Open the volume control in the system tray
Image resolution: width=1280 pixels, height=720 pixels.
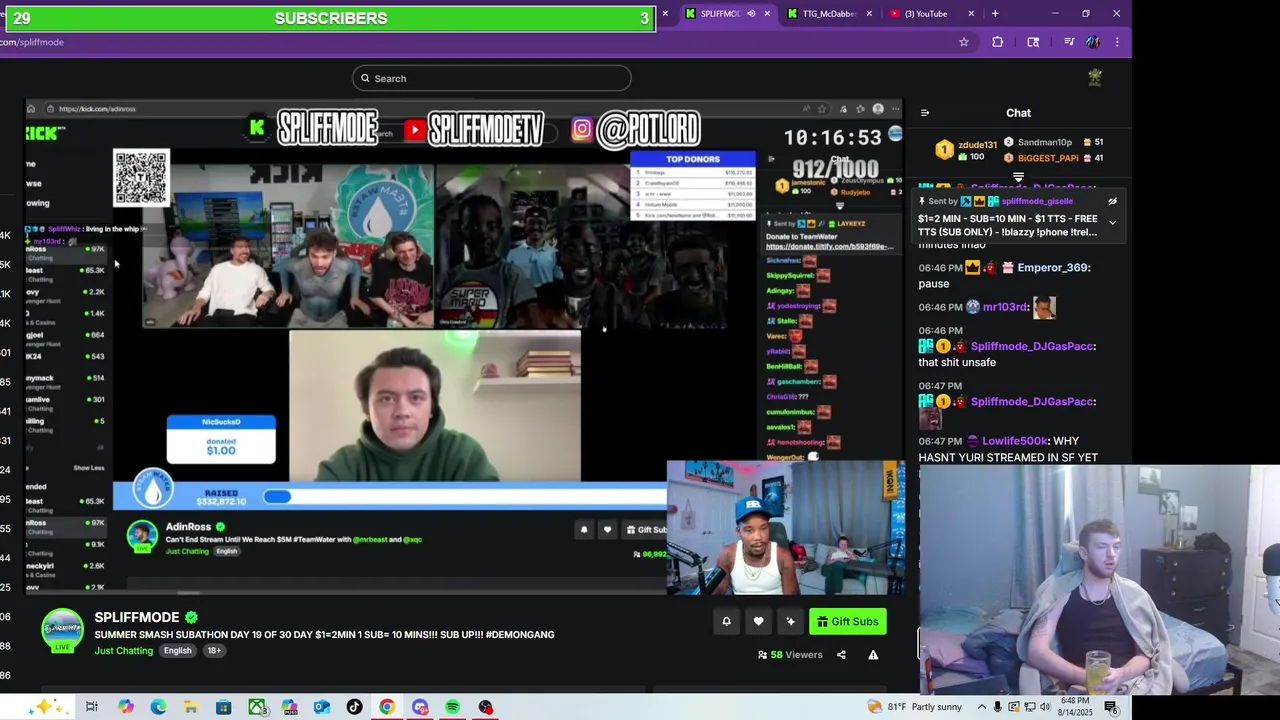tap(1046, 707)
